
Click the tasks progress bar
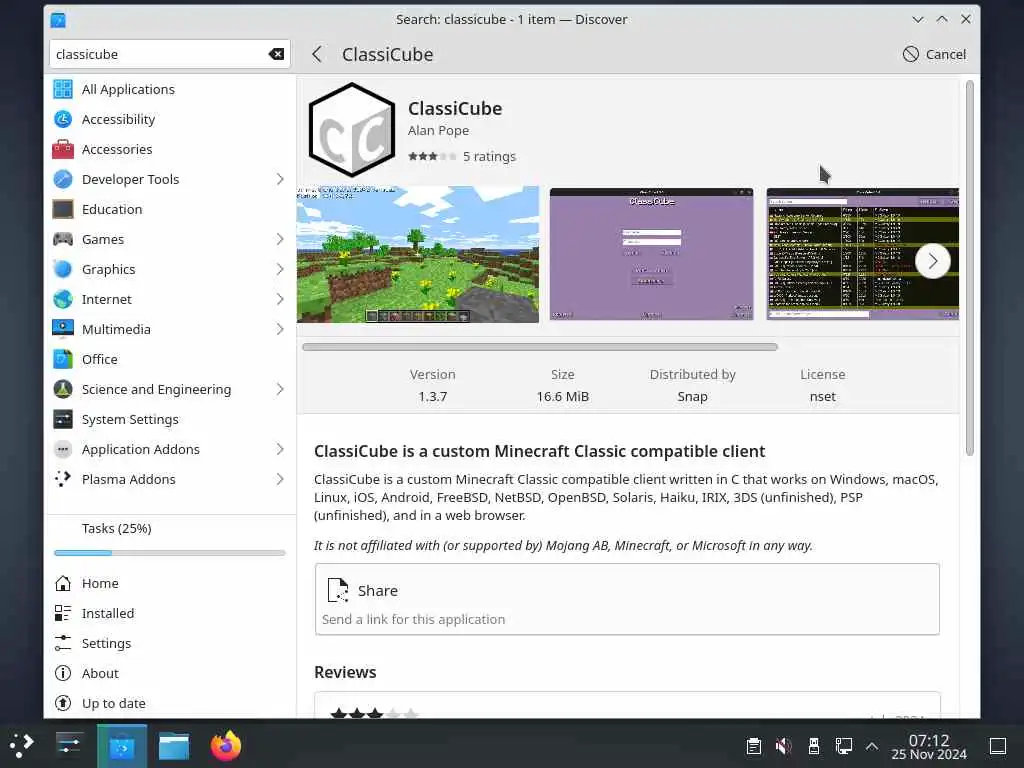pyautogui.click(x=170, y=553)
